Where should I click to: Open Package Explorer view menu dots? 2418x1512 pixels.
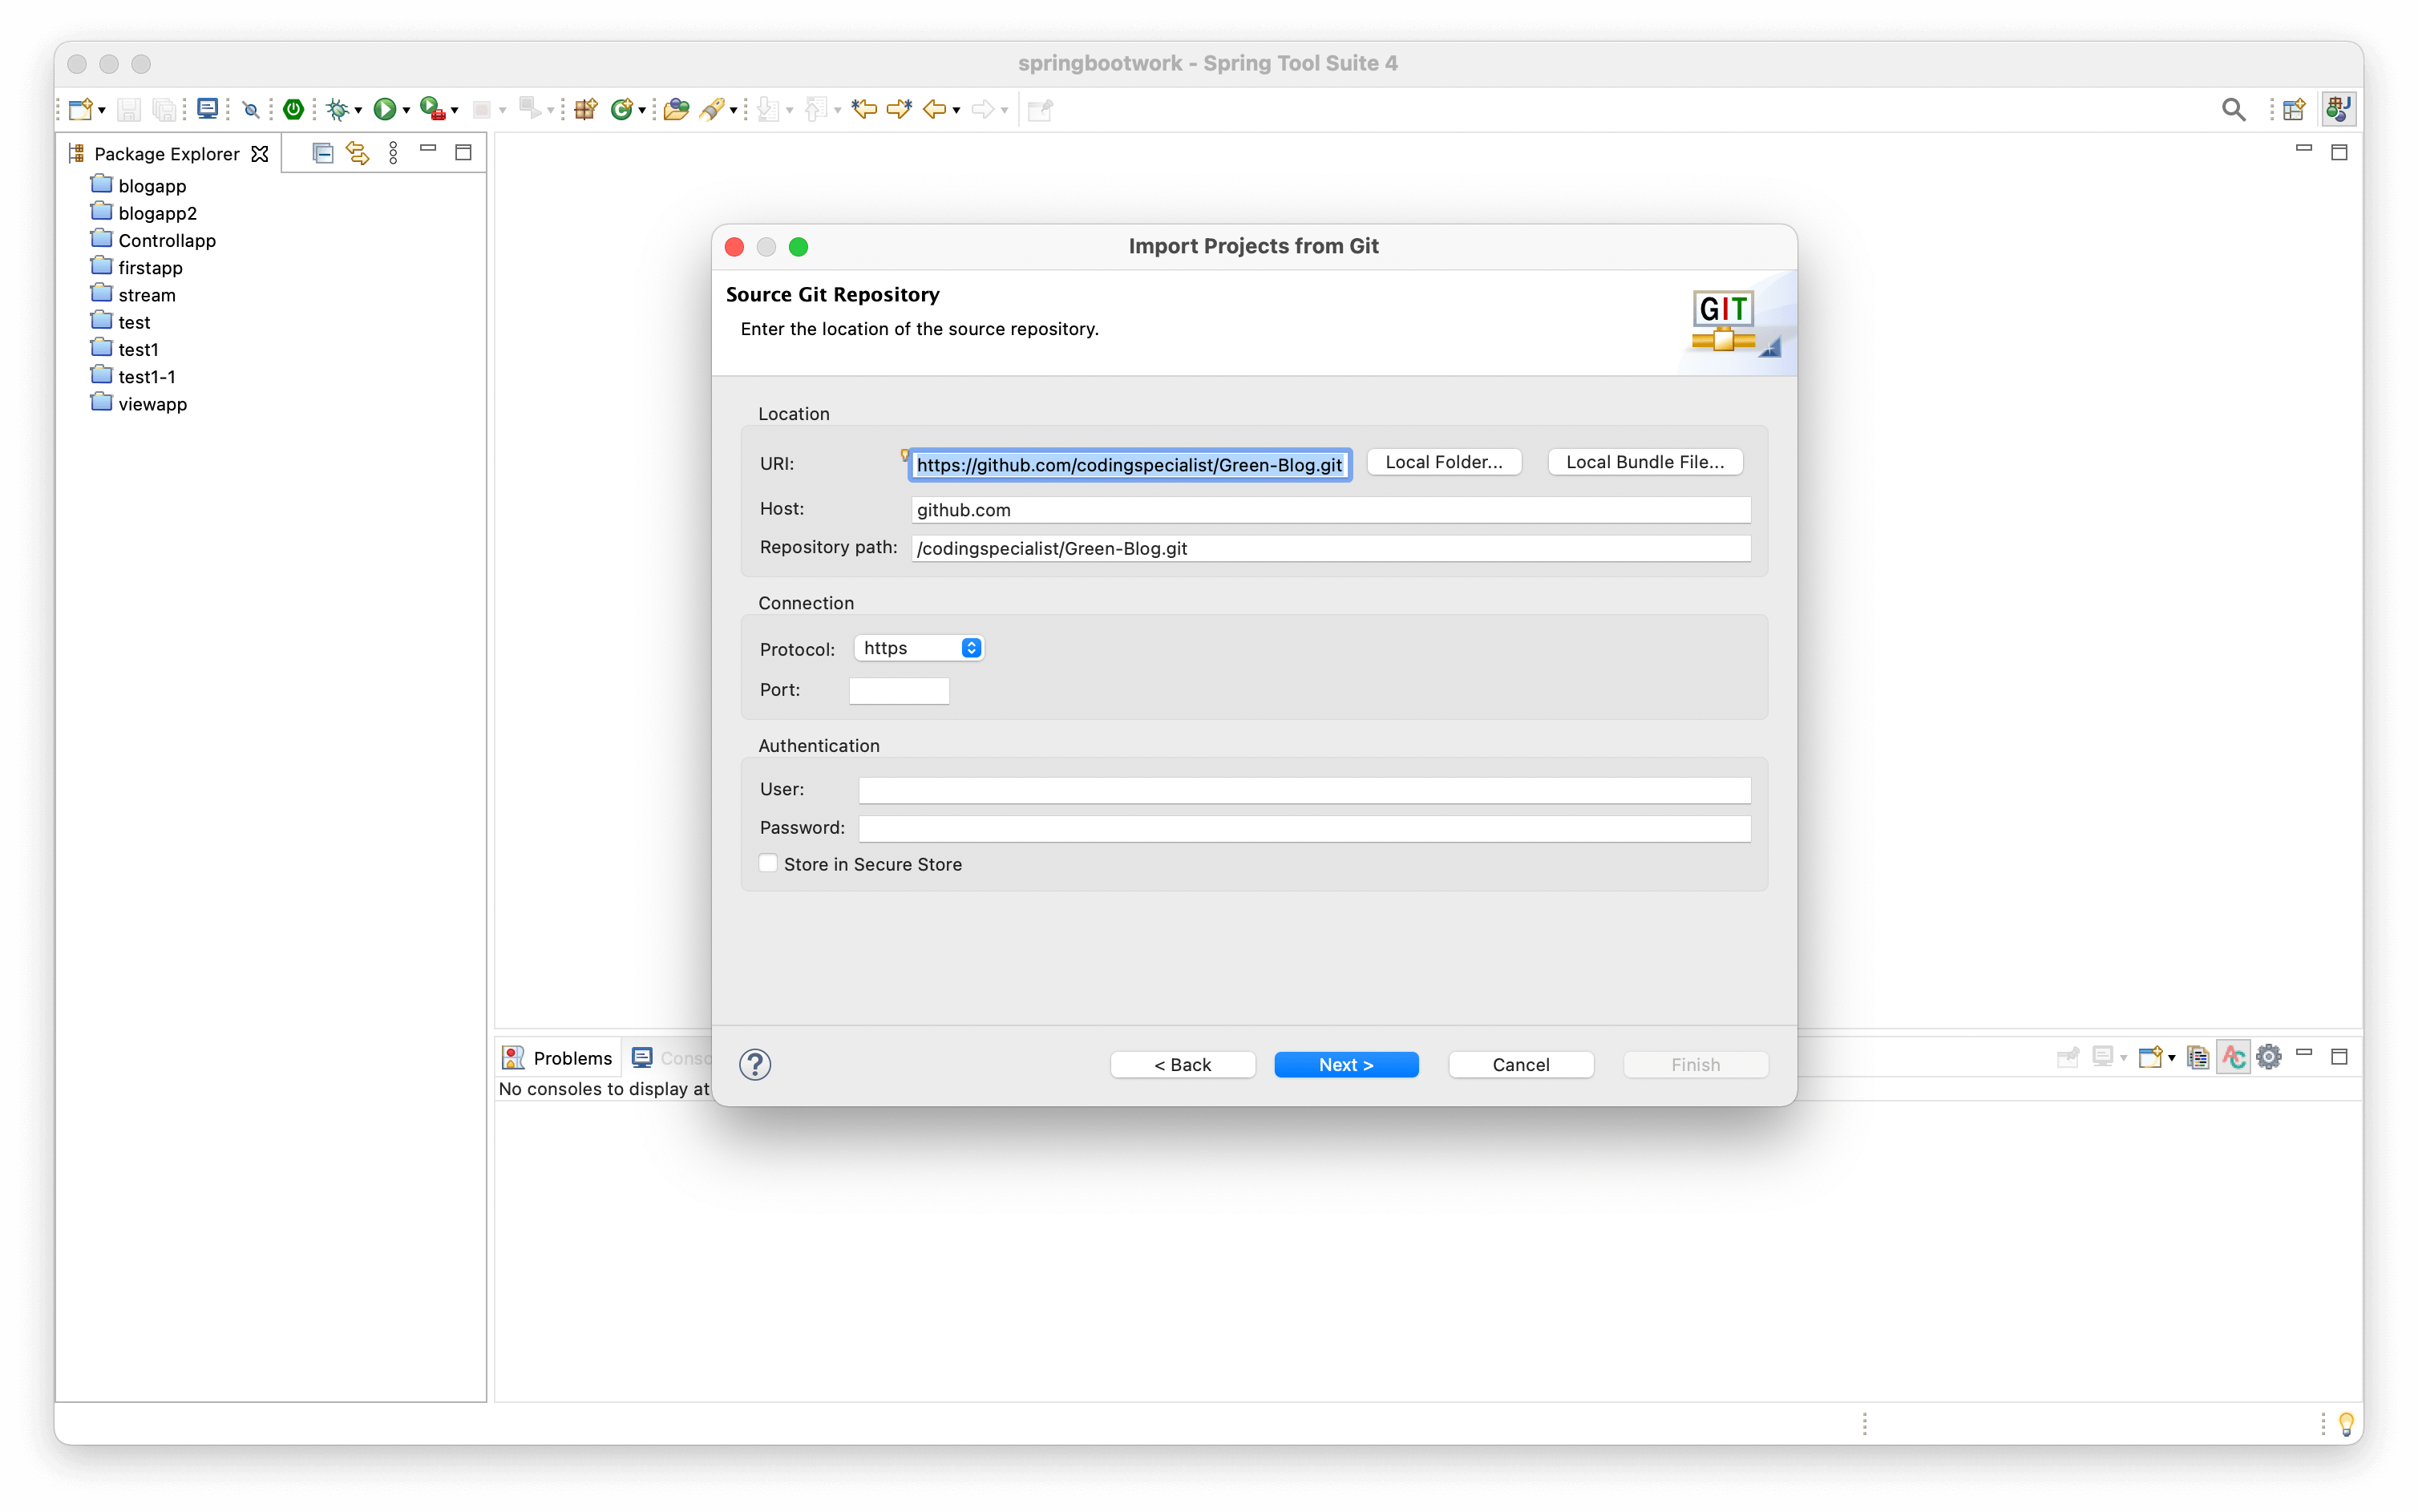[393, 153]
